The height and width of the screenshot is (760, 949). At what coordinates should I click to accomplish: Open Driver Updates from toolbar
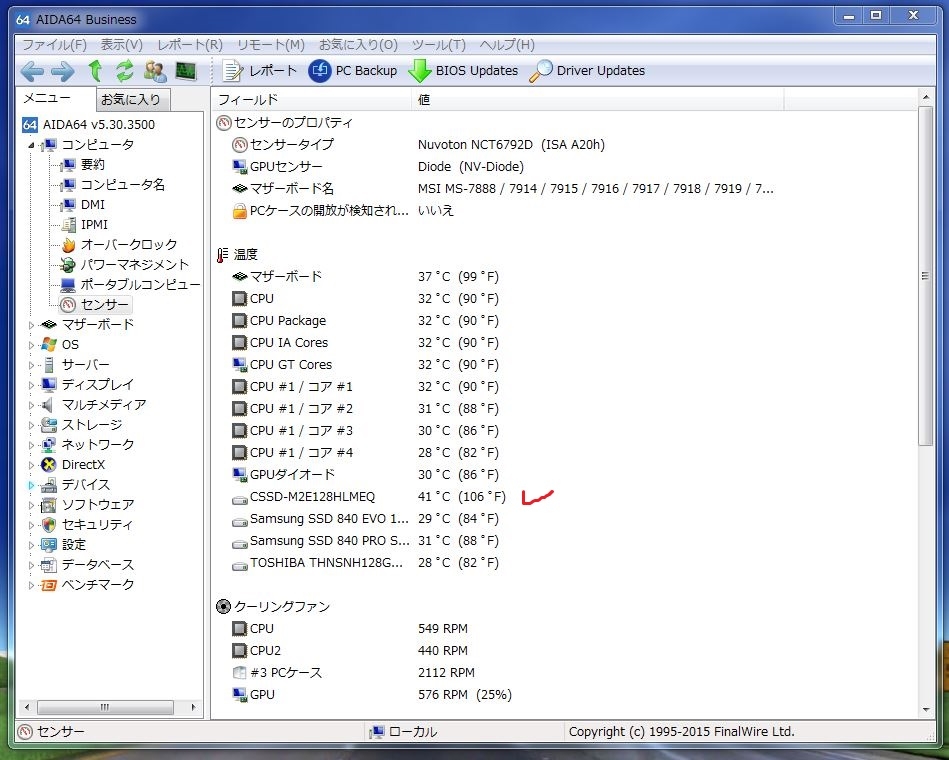tap(587, 71)
